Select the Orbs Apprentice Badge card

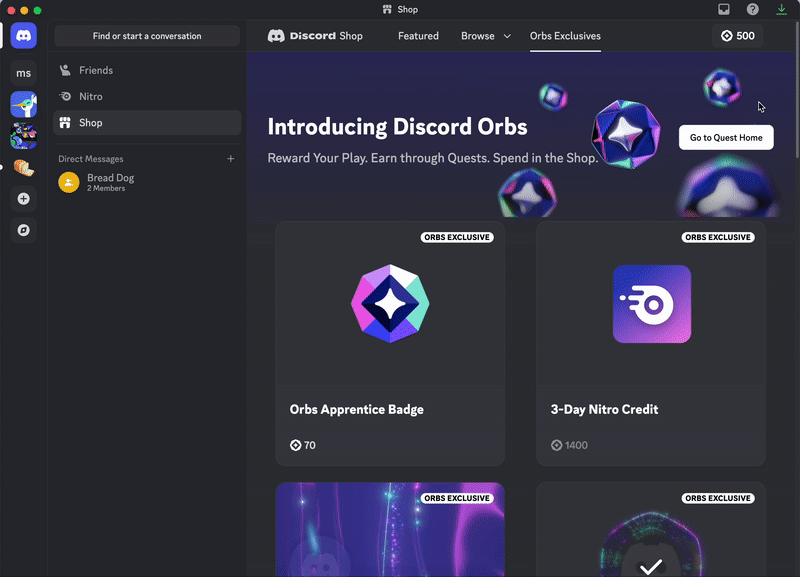390,345
